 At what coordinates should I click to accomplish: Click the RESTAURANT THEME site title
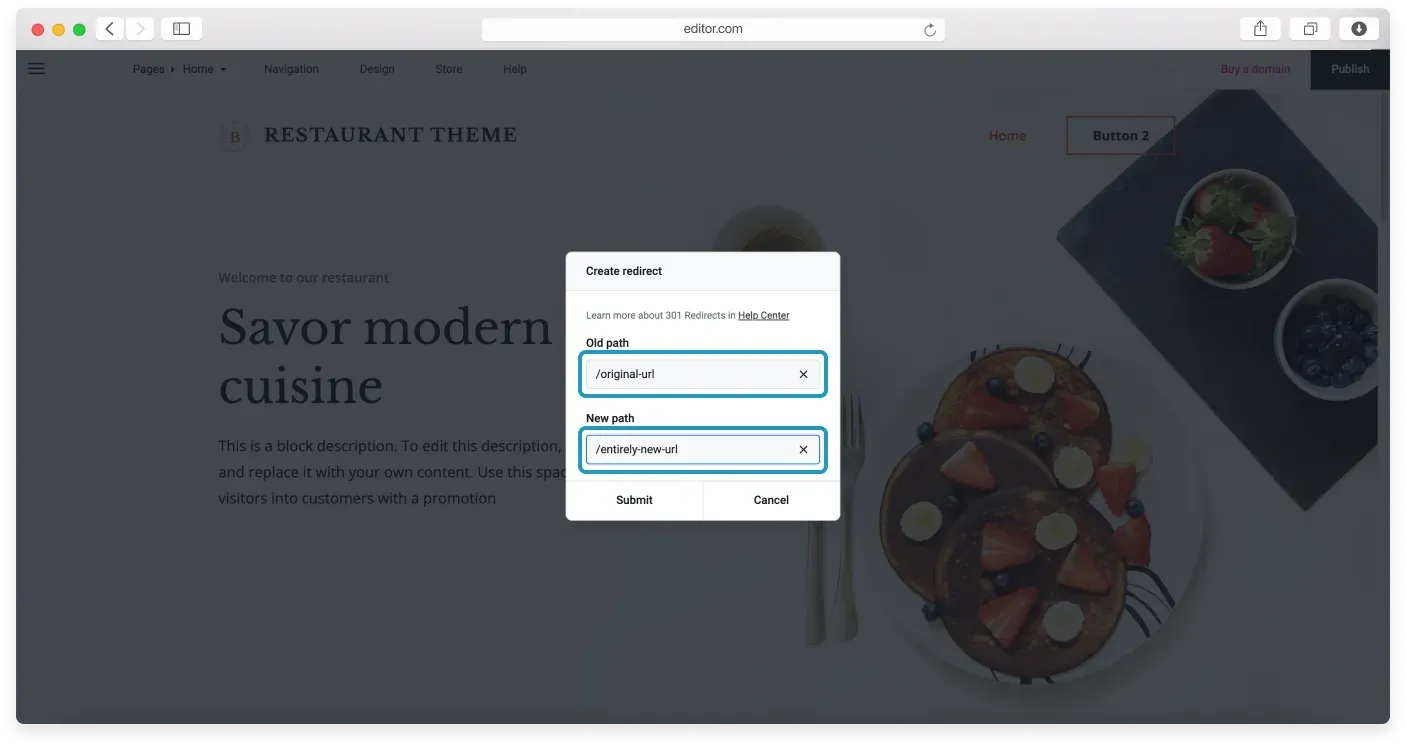(390, 135)
